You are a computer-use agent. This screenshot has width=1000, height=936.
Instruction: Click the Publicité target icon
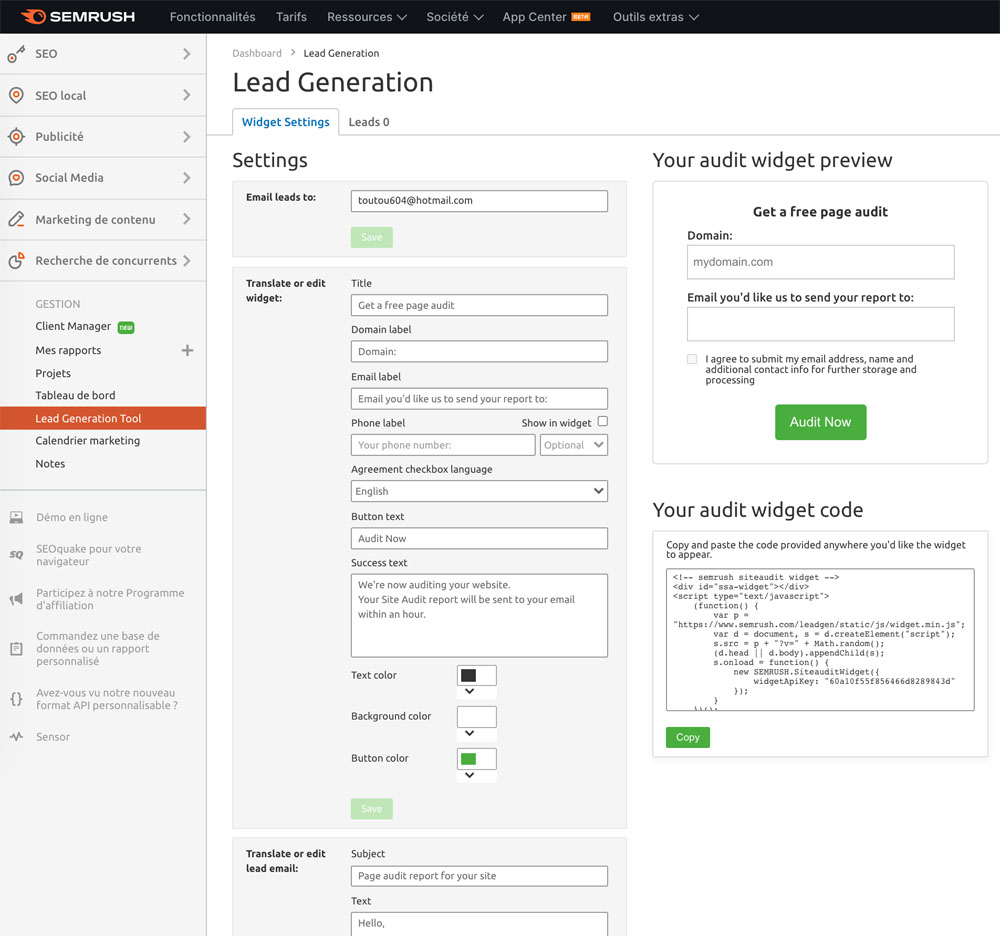point(17,136)
